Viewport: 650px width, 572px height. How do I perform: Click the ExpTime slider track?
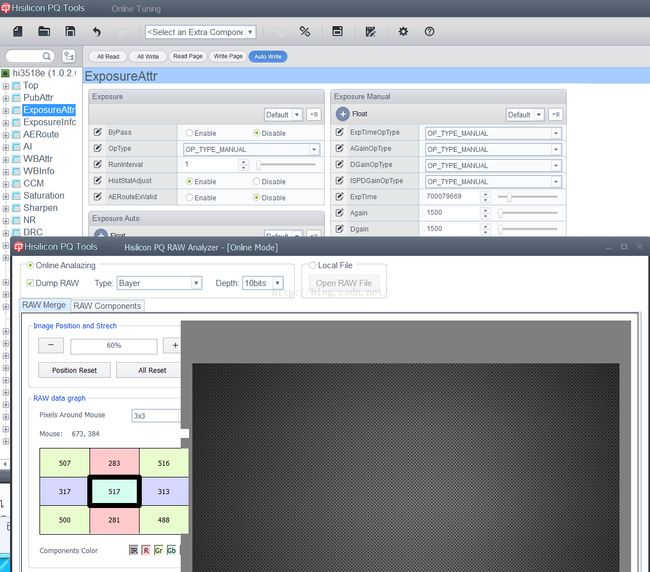[528, 196]
